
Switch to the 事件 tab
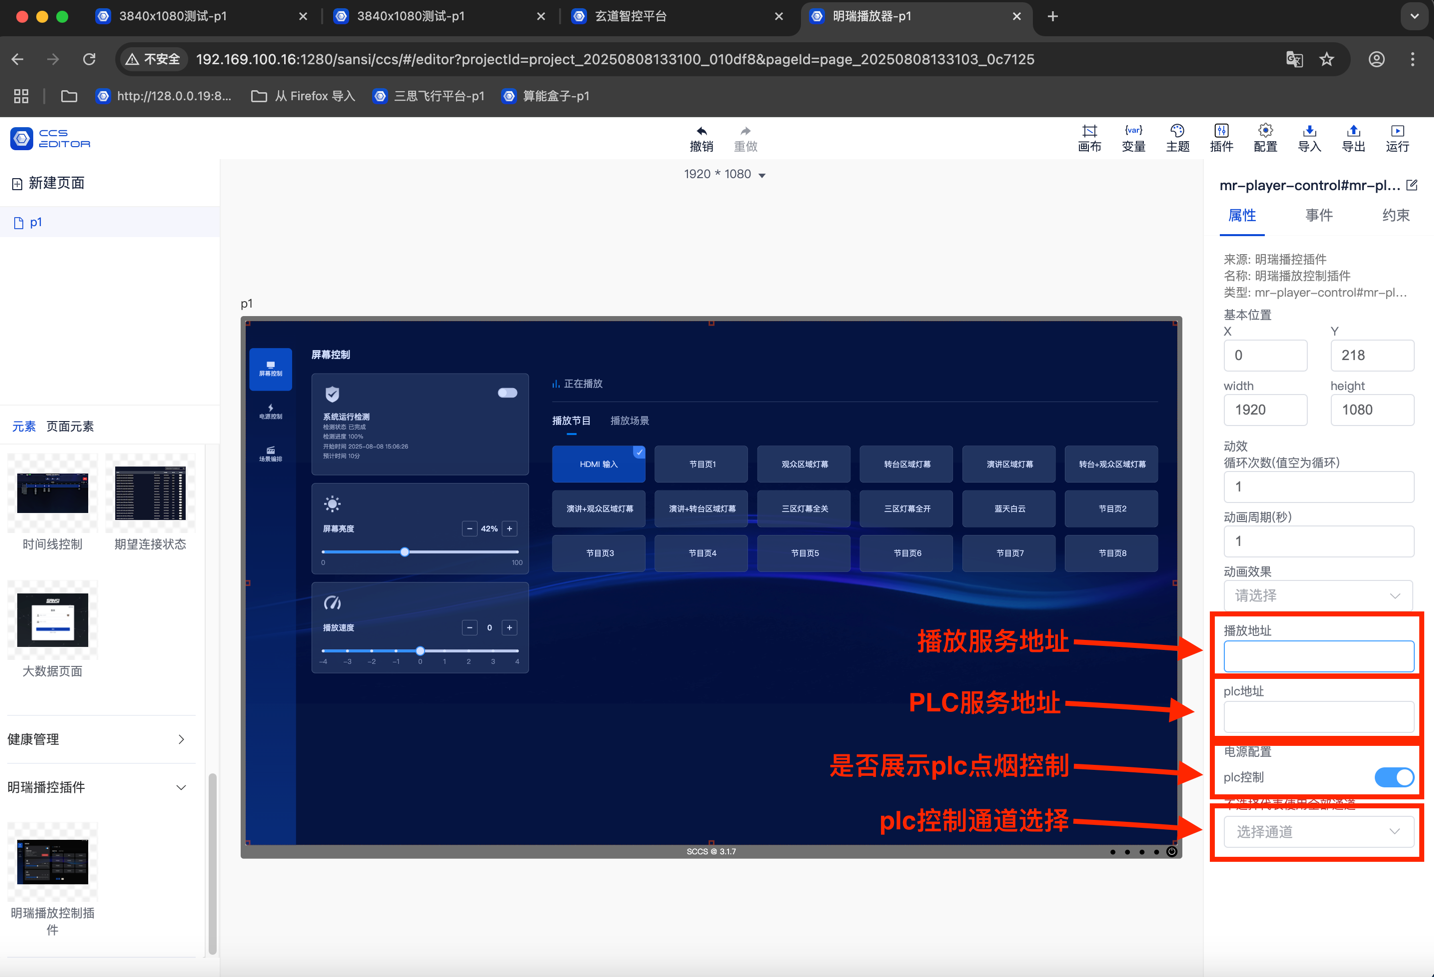[1318, 215]
